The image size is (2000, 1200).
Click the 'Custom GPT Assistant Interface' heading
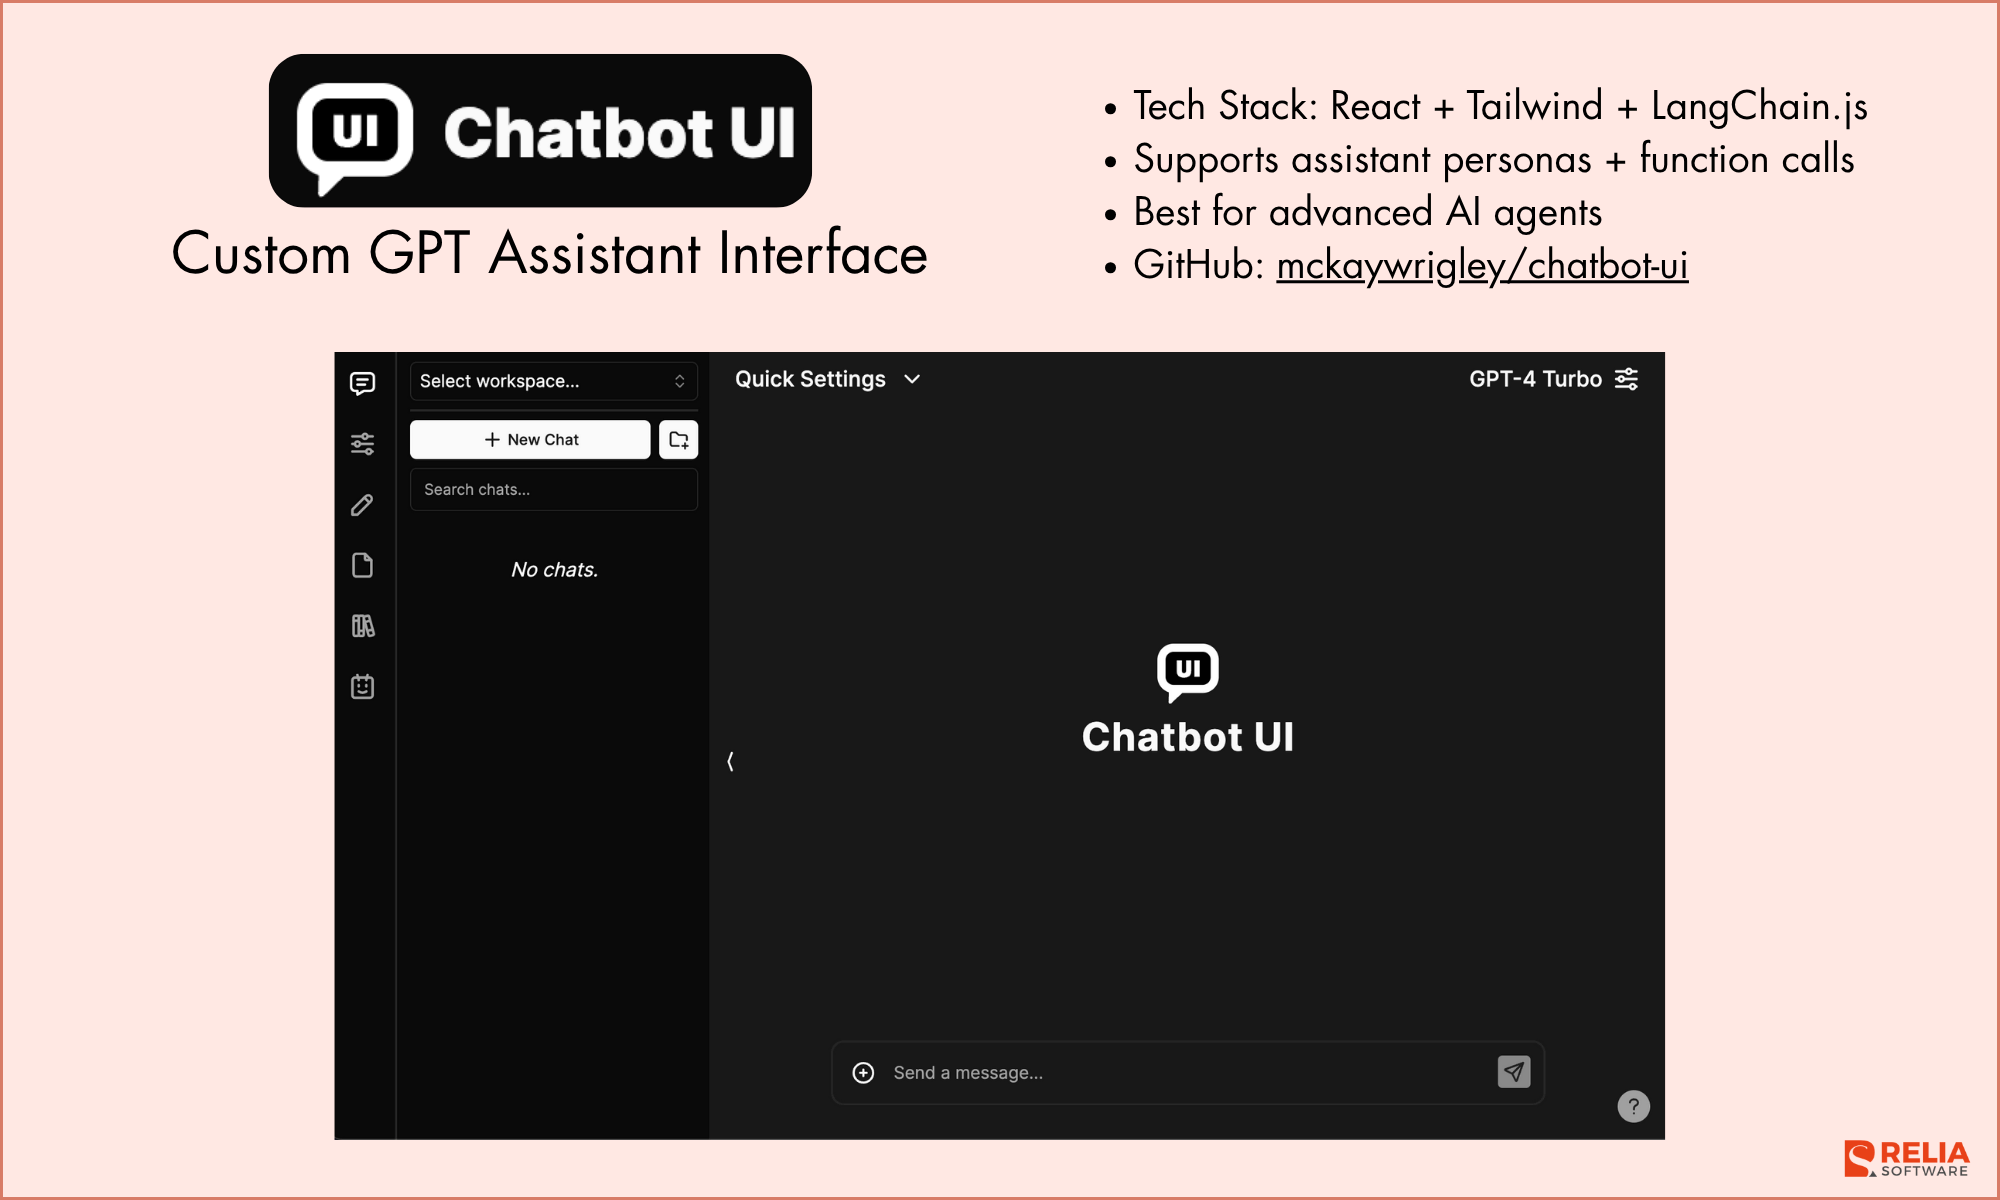550,254
